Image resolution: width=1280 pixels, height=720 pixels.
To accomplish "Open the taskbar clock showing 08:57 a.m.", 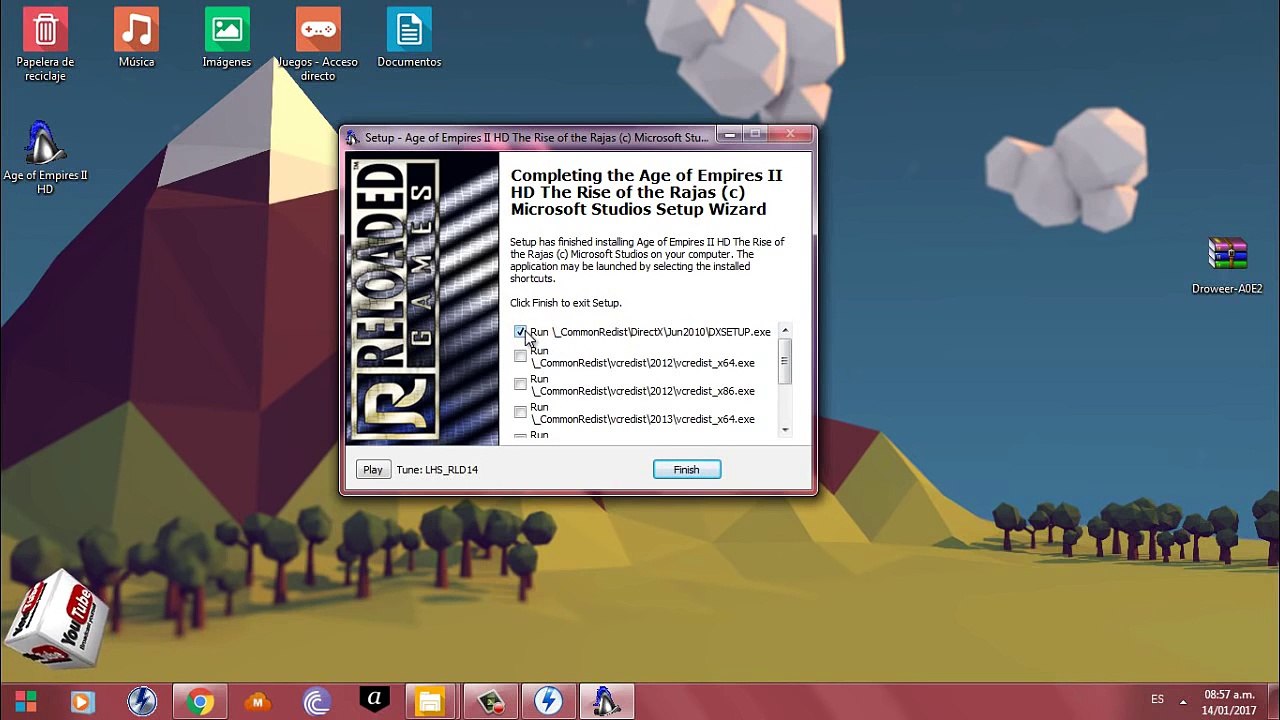I will pos(1230,702).
